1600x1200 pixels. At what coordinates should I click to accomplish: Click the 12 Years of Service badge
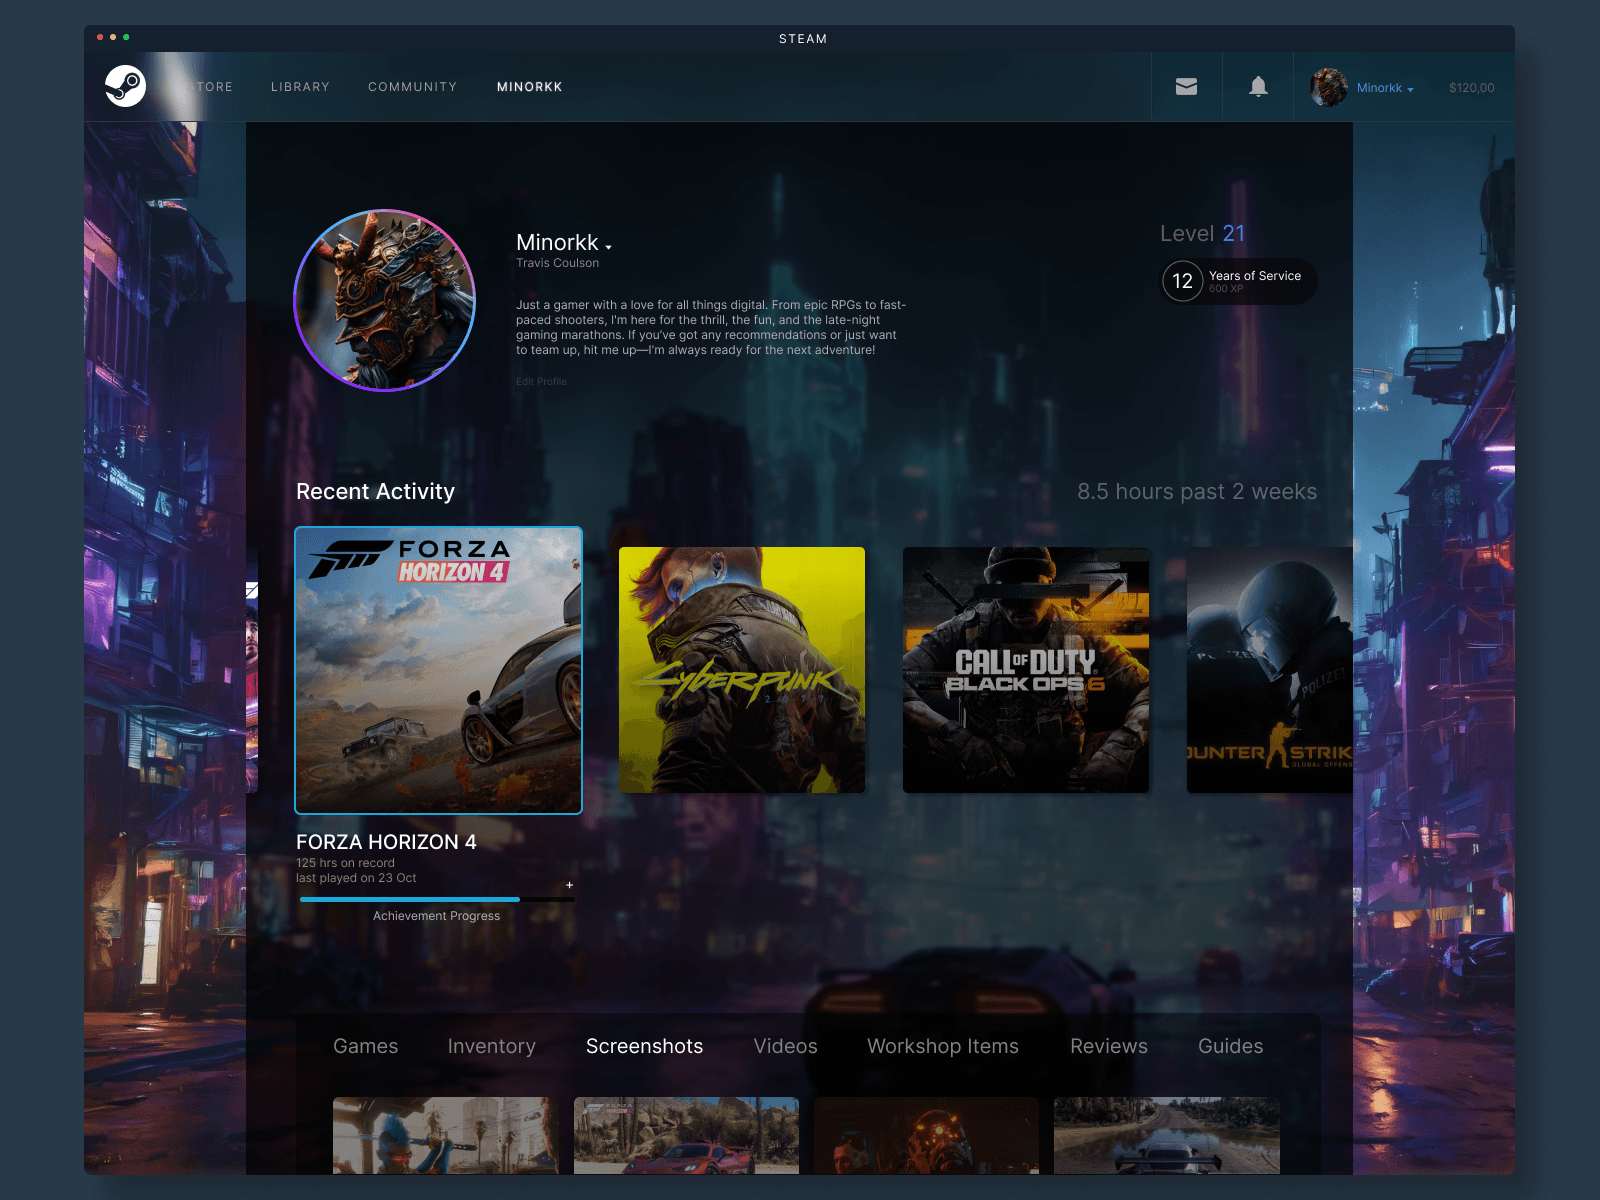coord(1239,281)
